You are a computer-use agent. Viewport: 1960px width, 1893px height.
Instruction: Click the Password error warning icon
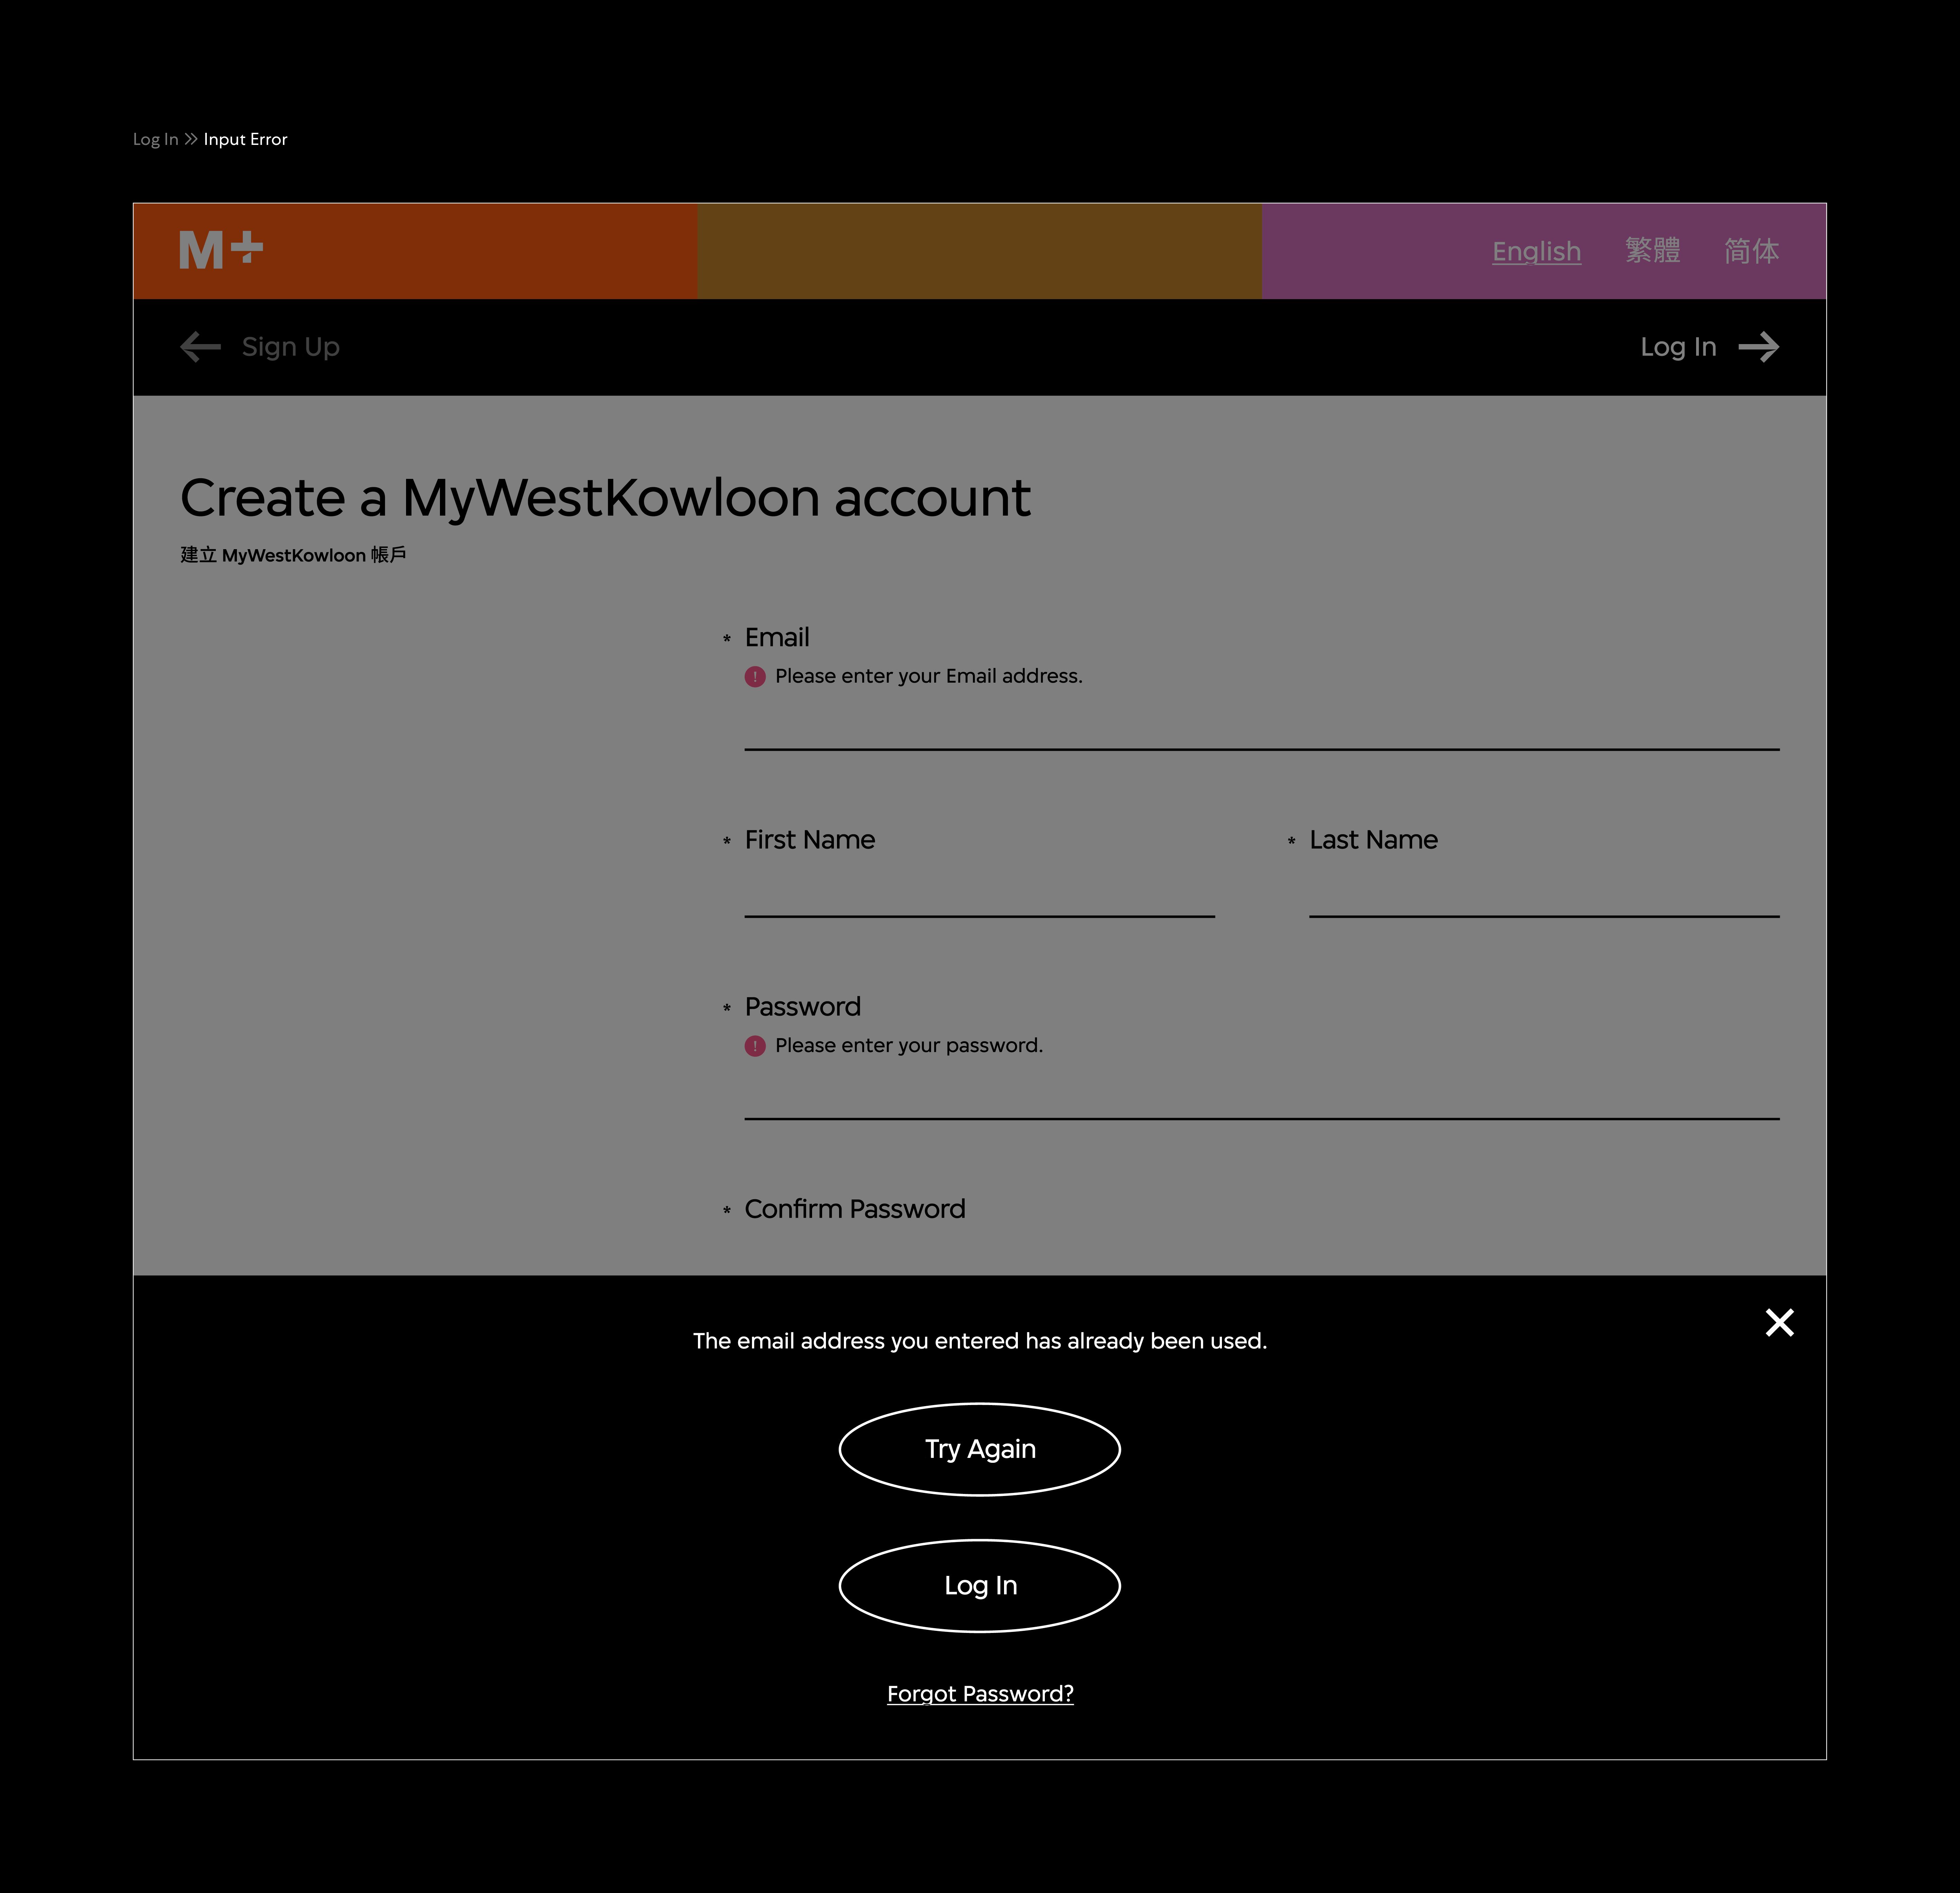coord(755,1046)
